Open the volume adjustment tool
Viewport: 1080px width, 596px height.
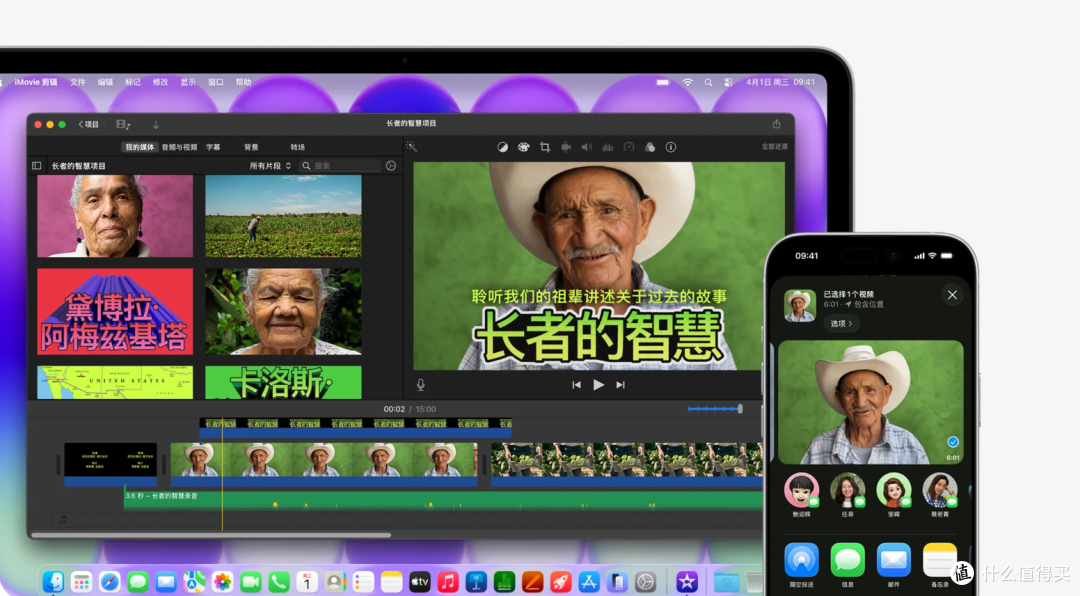point(587,147)
